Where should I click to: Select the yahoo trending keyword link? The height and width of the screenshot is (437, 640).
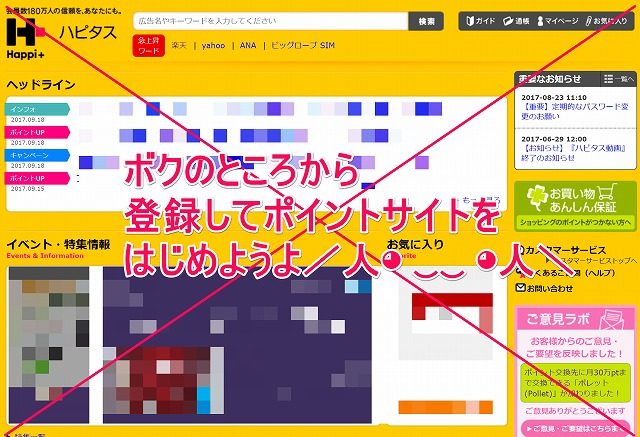[x=213, y=45]
